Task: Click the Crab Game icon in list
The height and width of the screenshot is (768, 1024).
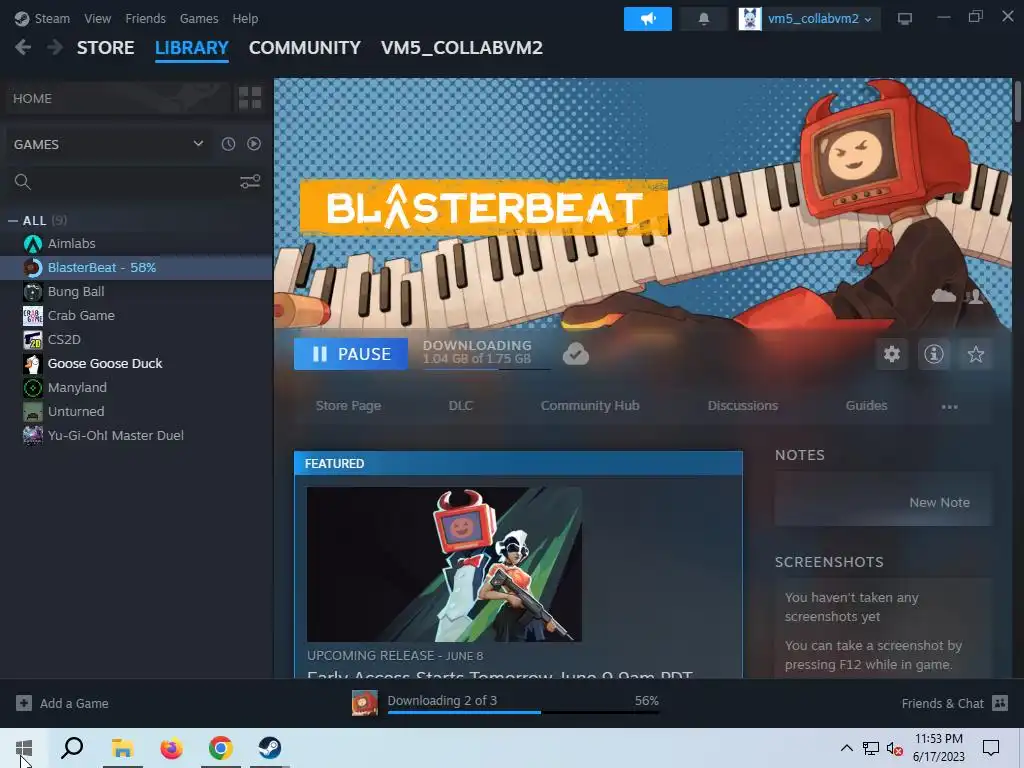Action: coord(33,315)
